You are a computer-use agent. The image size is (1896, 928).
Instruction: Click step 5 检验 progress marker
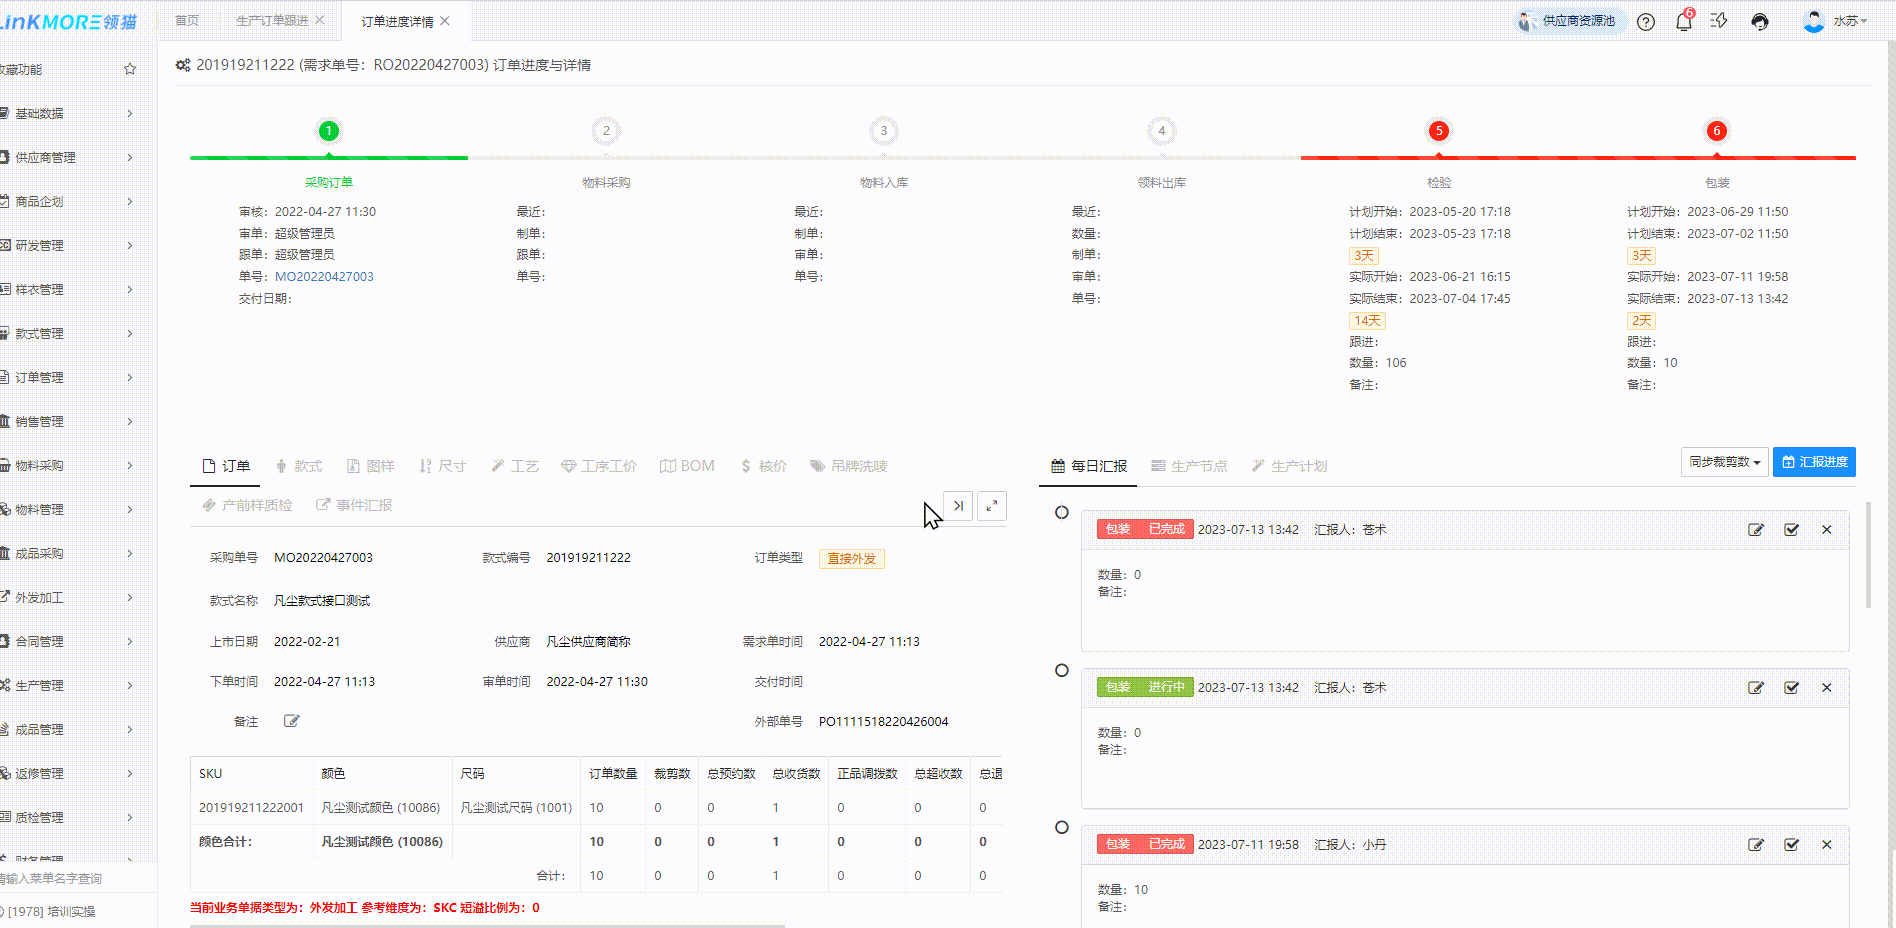[1439, 131]
